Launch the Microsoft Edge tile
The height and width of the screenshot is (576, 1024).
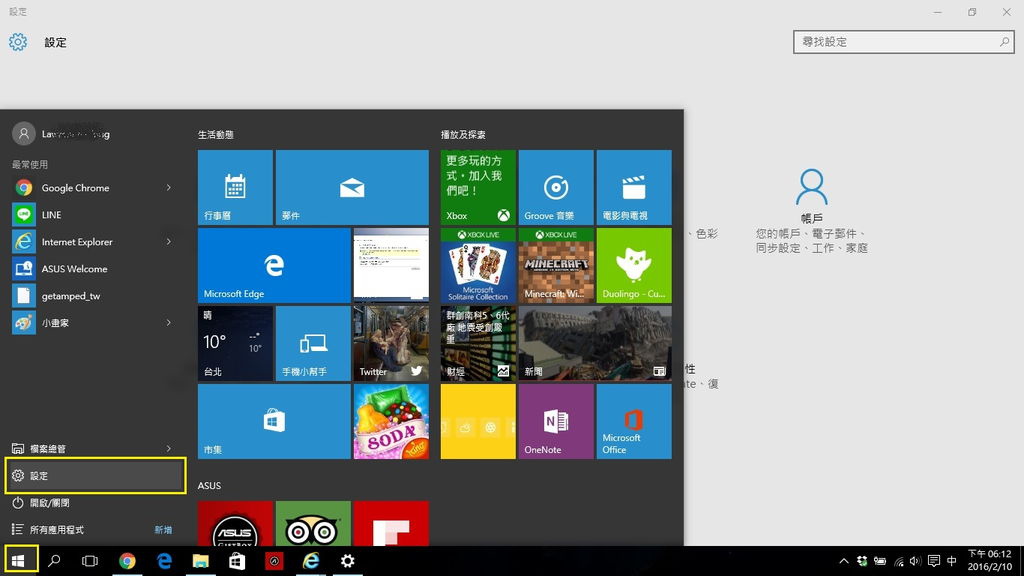274,265
